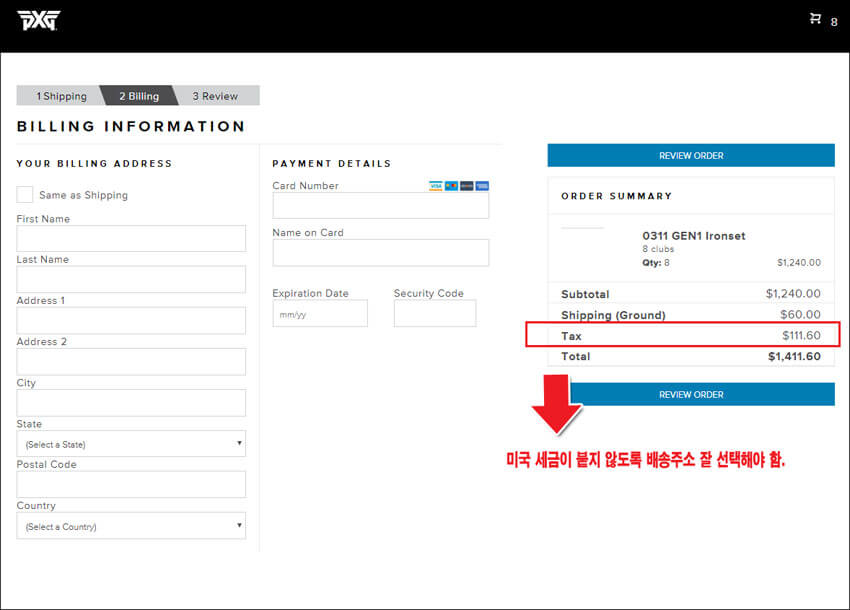850x610 pixels.
Task: Click the top Review Order button
Action: 691,156
